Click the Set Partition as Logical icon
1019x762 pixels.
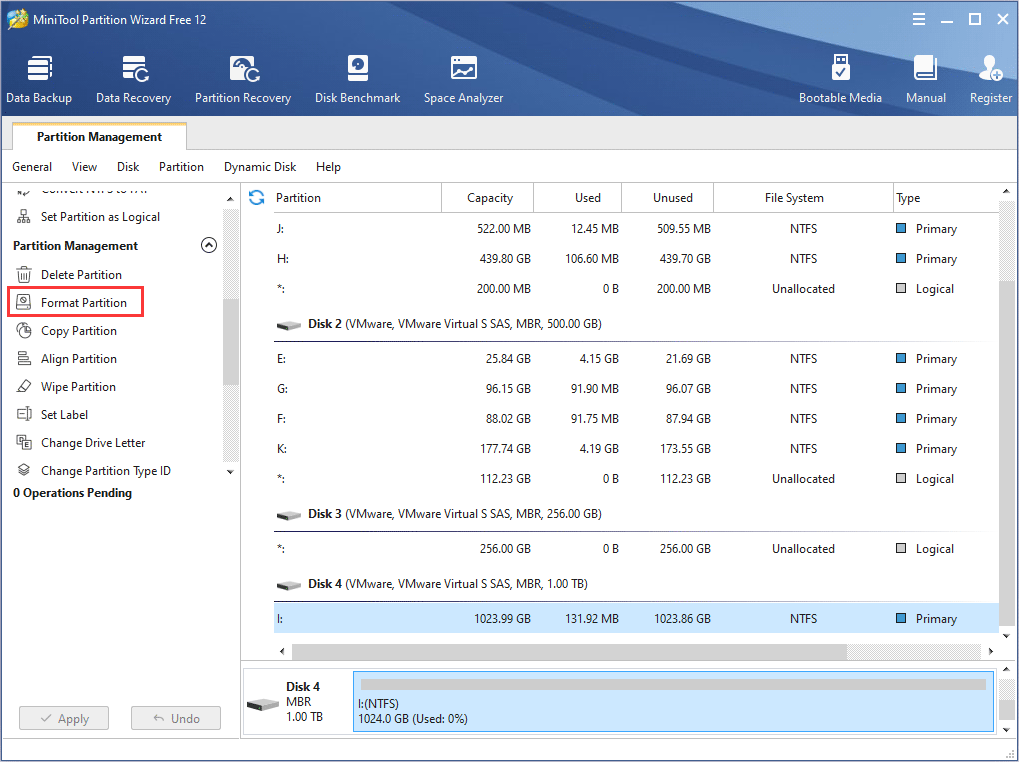click(x=24, y=217)
